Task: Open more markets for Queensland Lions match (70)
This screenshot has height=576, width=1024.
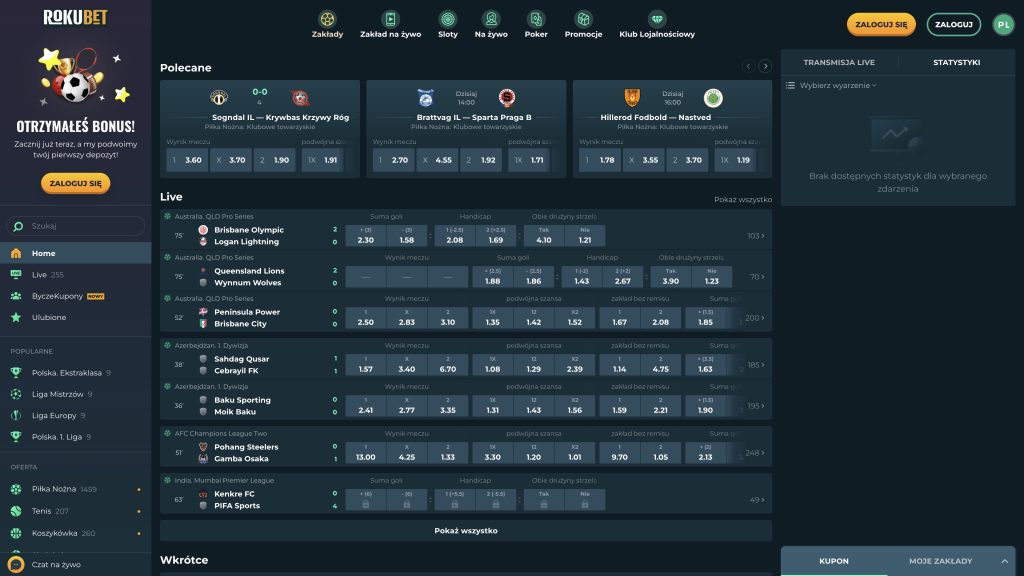Action: coord(757,277)
